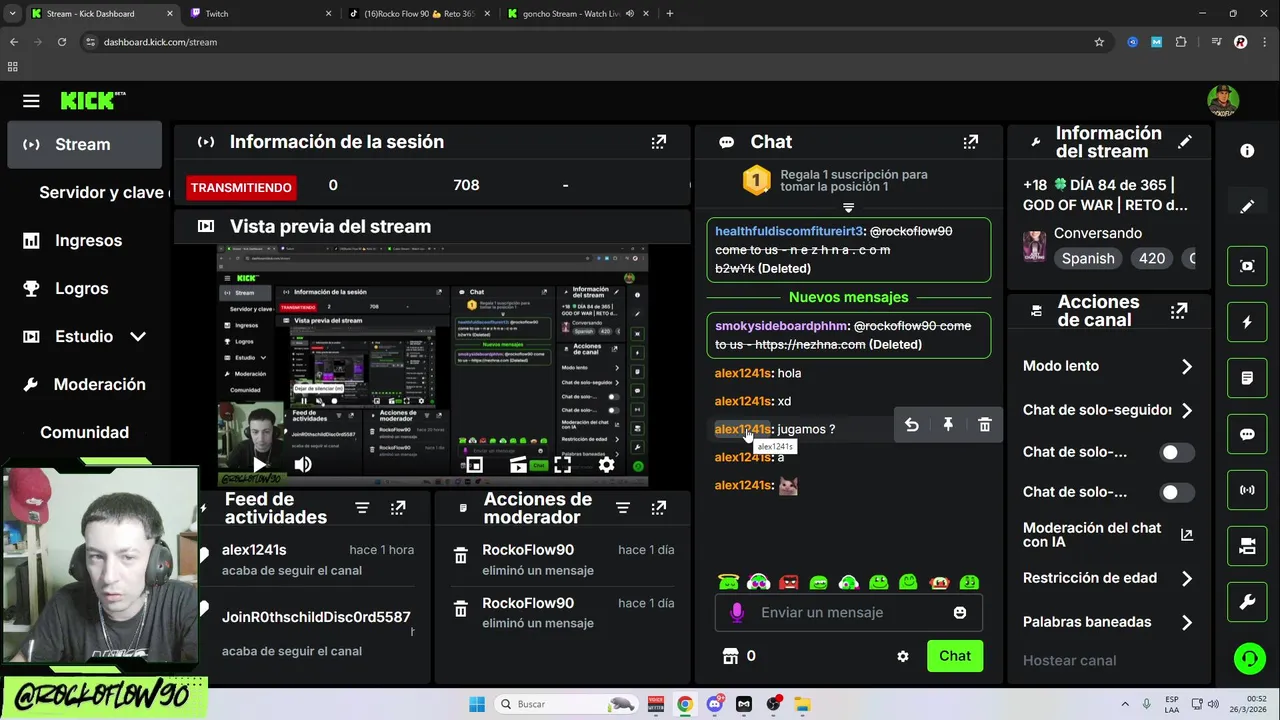Screen dimensions: 1280x720
Task: Click the broadcast signal icon in the right sidebar
Action: tap(1247, 490)
